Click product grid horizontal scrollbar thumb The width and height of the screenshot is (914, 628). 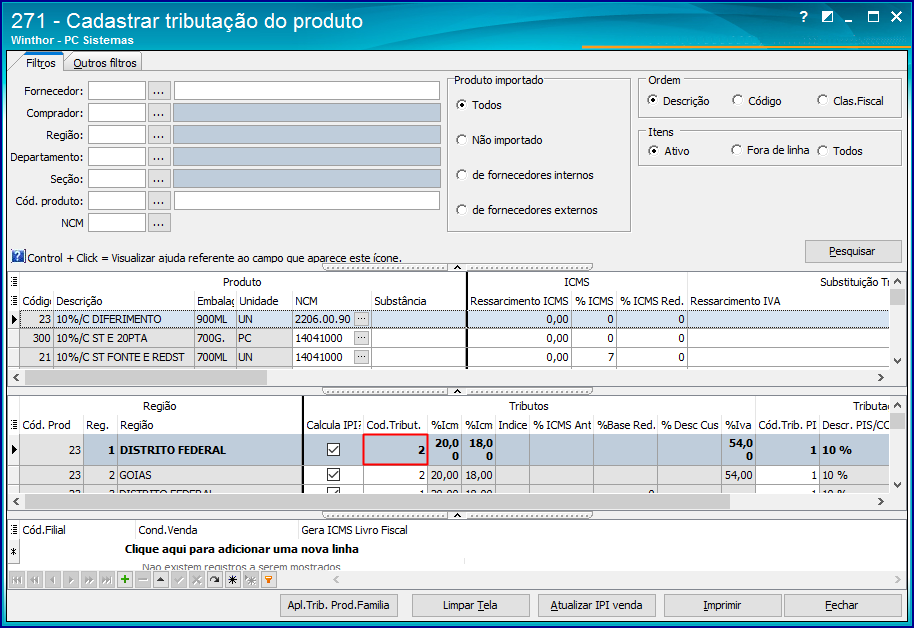pyautogui.click(x=146, y=377)
